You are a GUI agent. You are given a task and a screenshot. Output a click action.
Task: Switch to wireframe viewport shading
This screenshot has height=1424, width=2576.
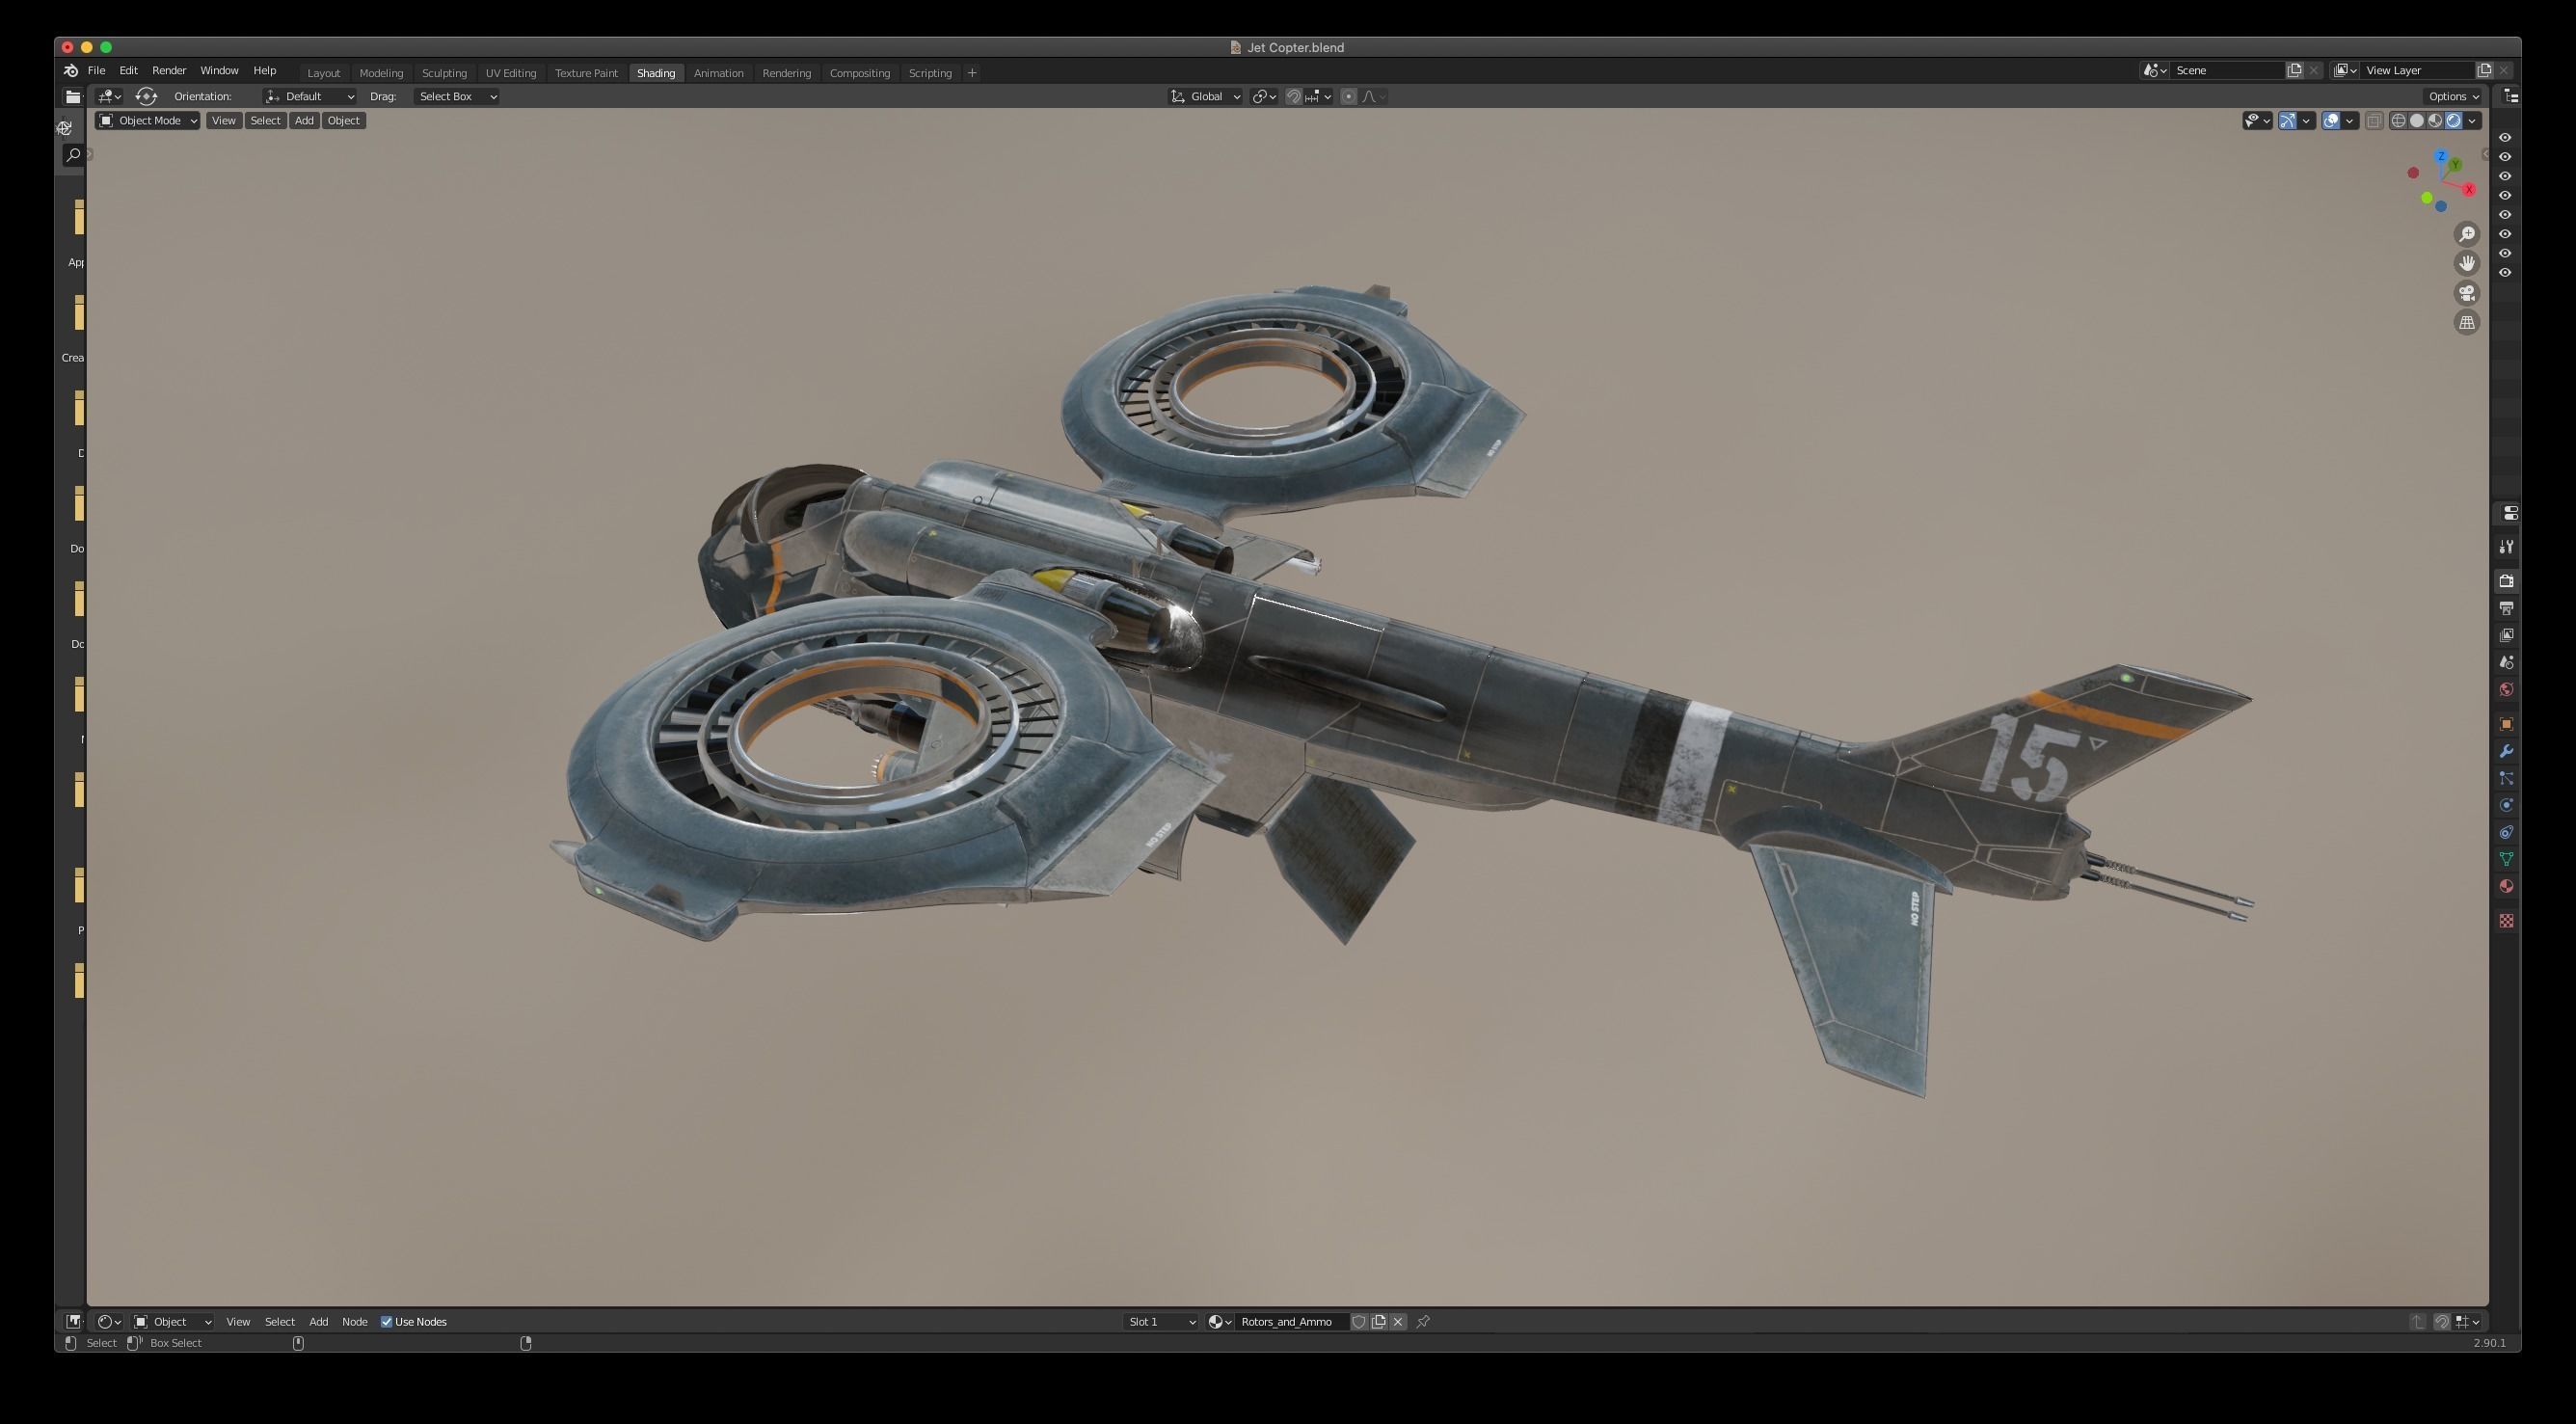[2398, 121]
